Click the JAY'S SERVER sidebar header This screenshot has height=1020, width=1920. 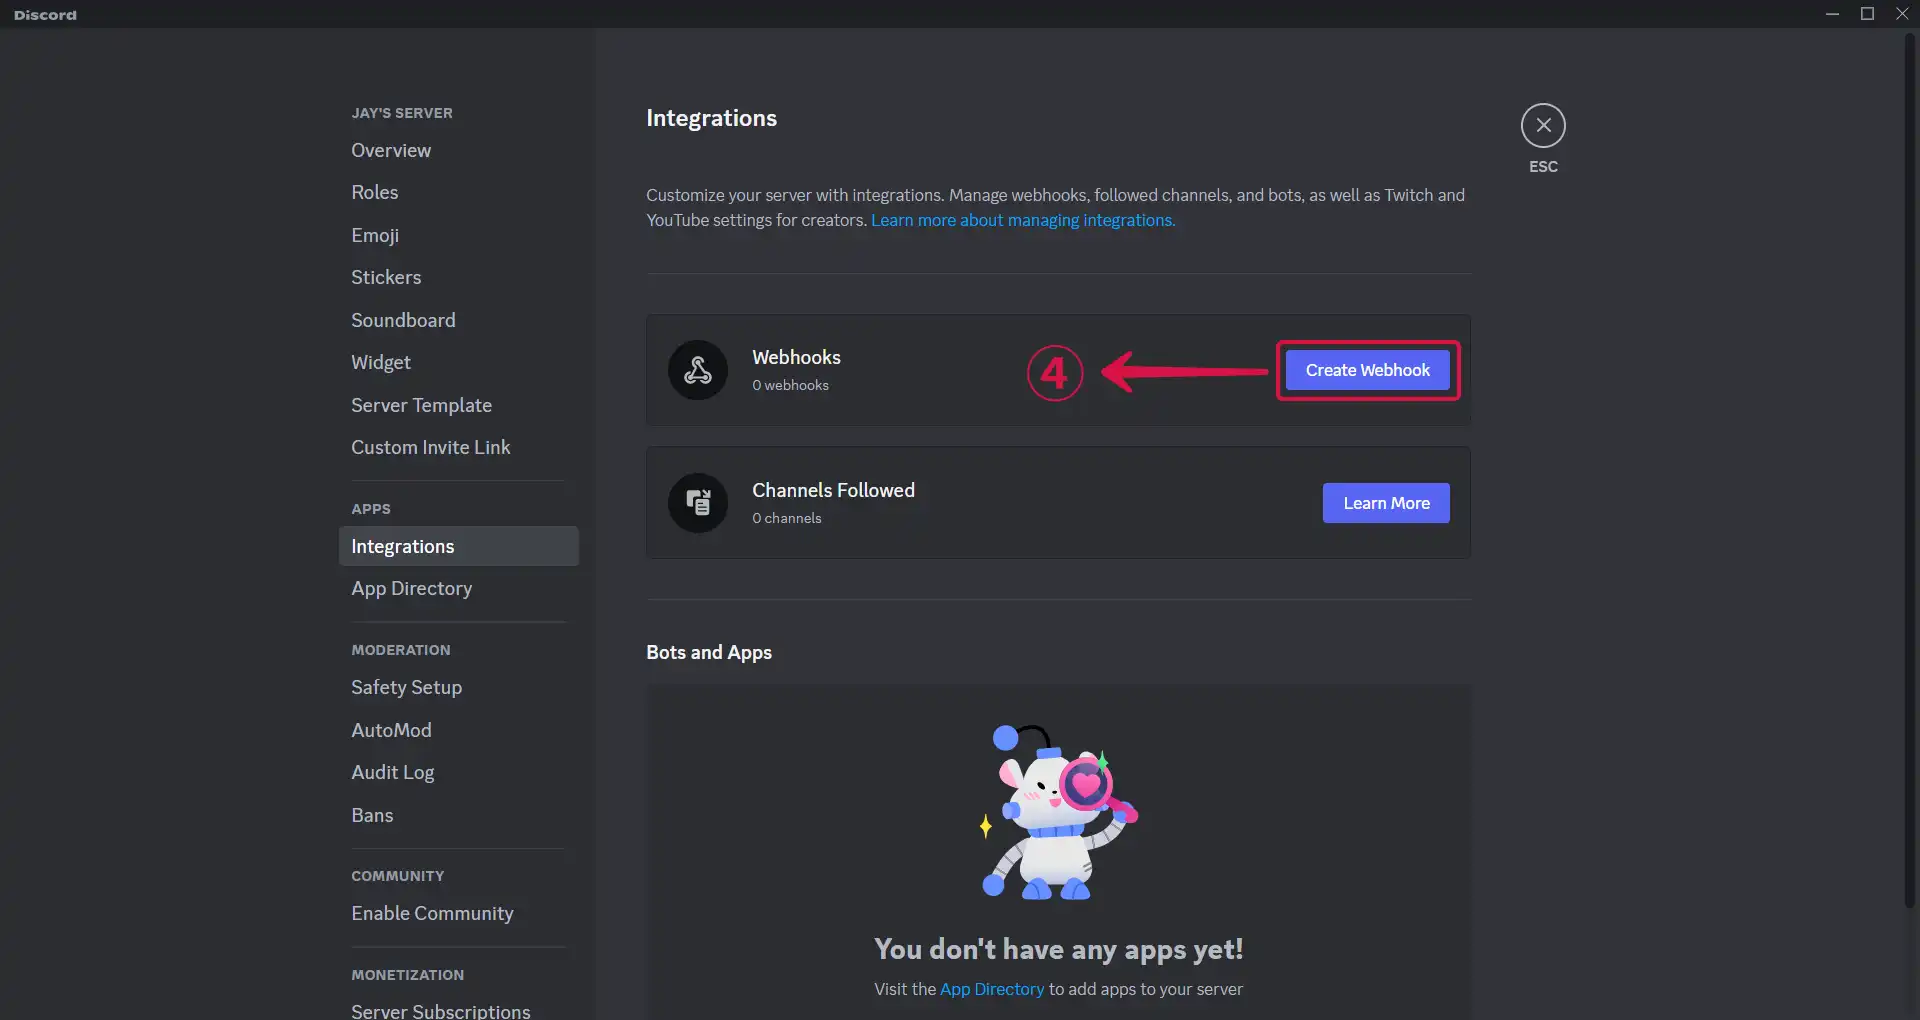click(x=402, y=113)
